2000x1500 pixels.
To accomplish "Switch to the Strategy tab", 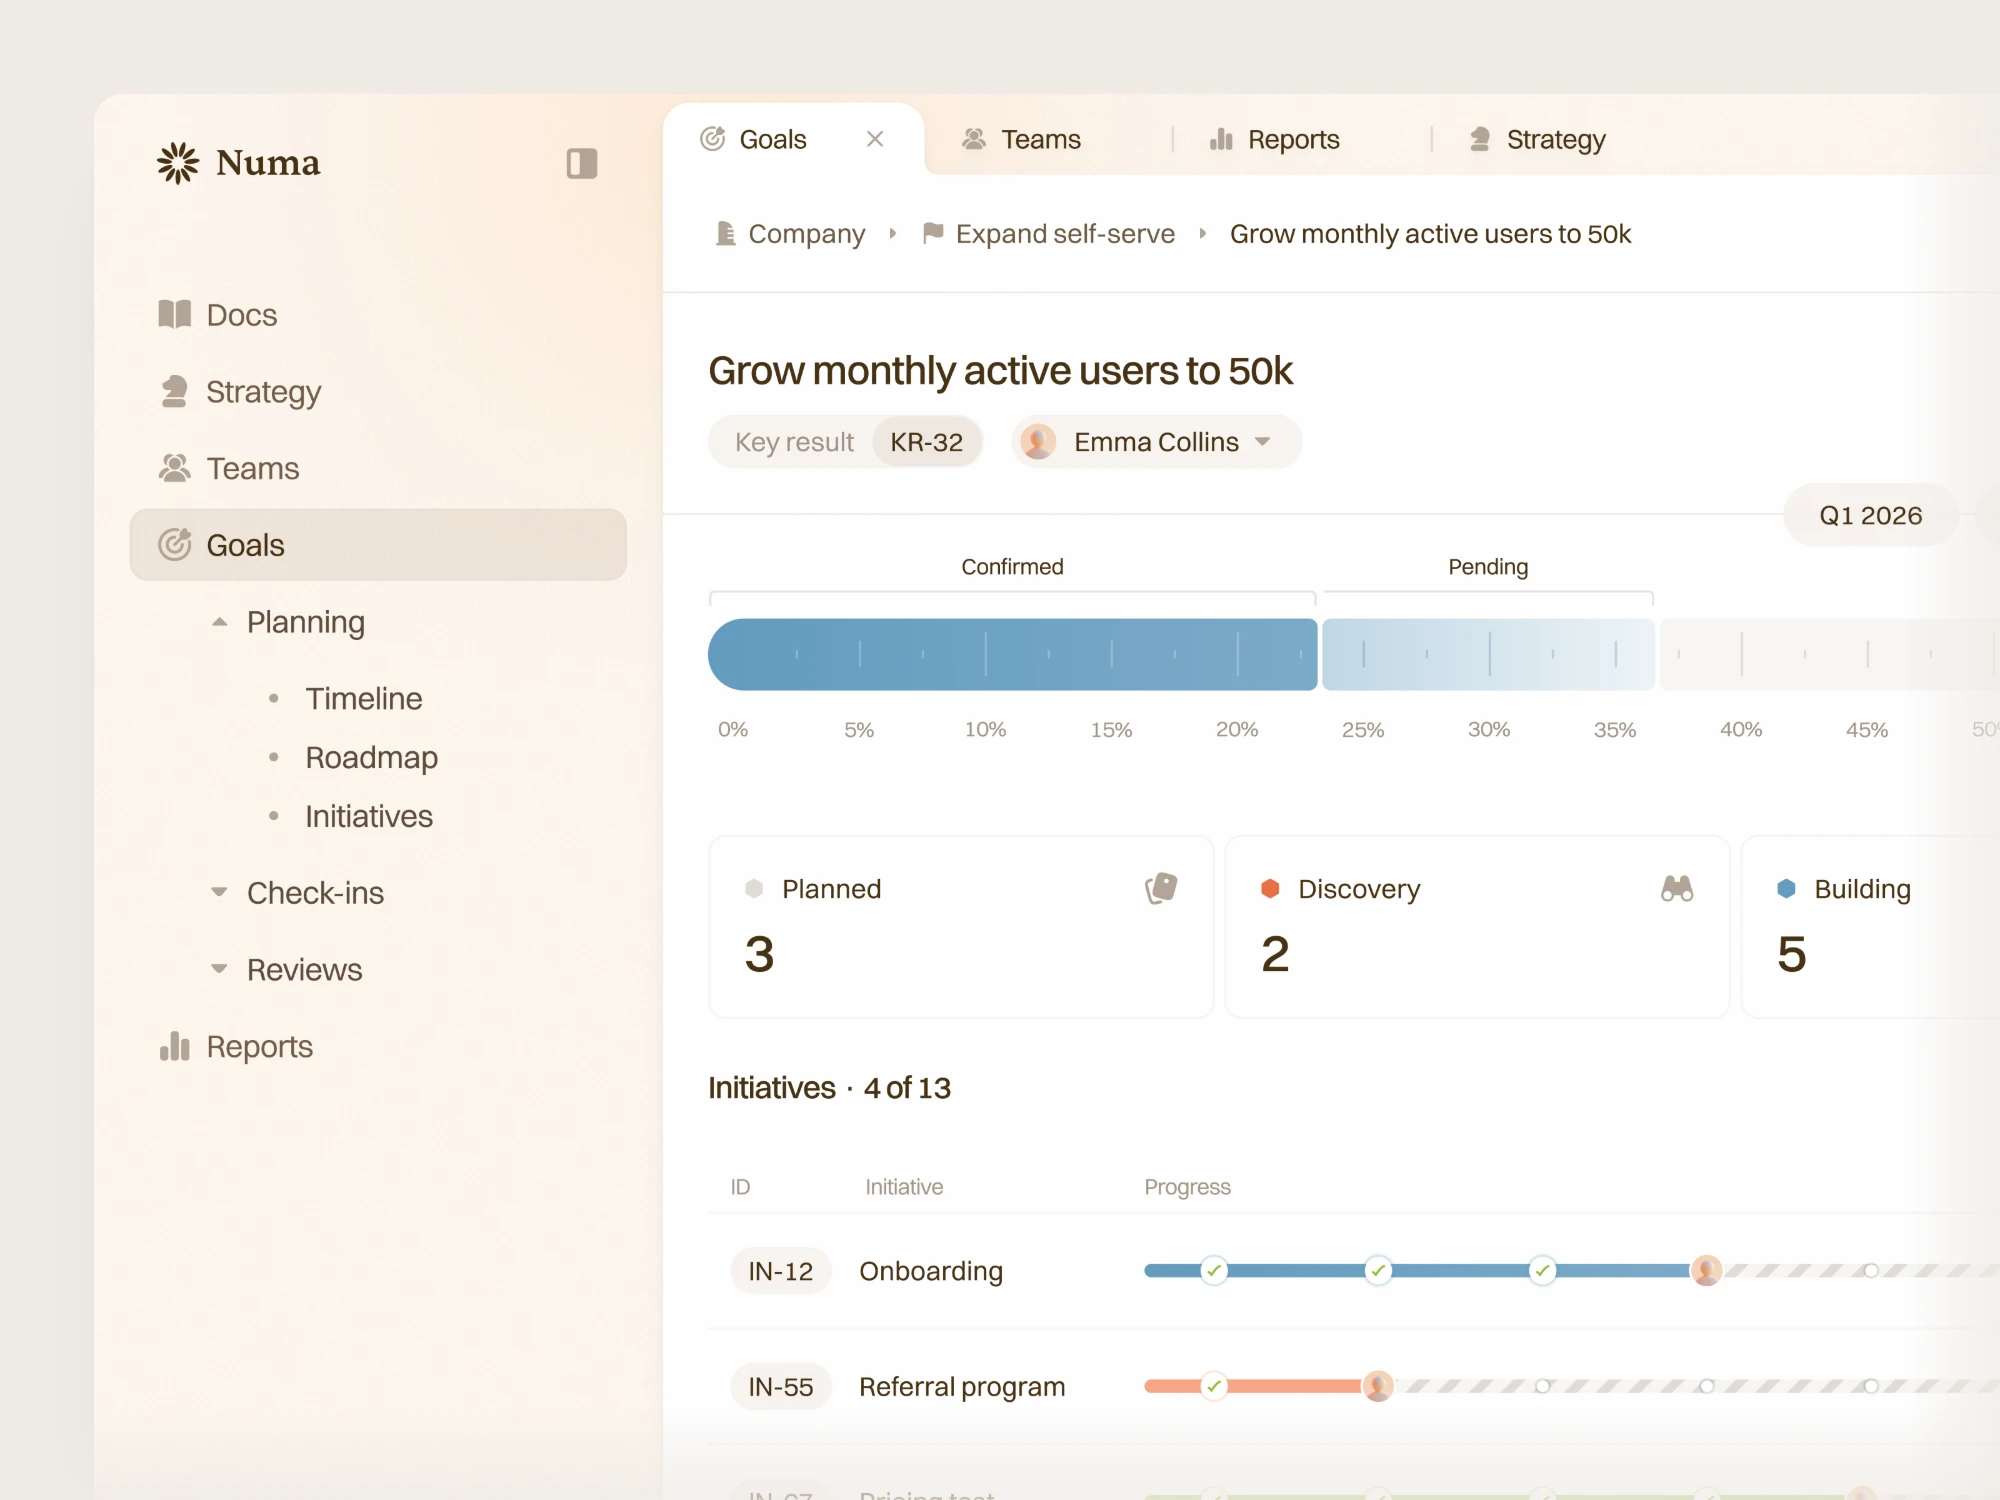I will tap(1538, 139).
